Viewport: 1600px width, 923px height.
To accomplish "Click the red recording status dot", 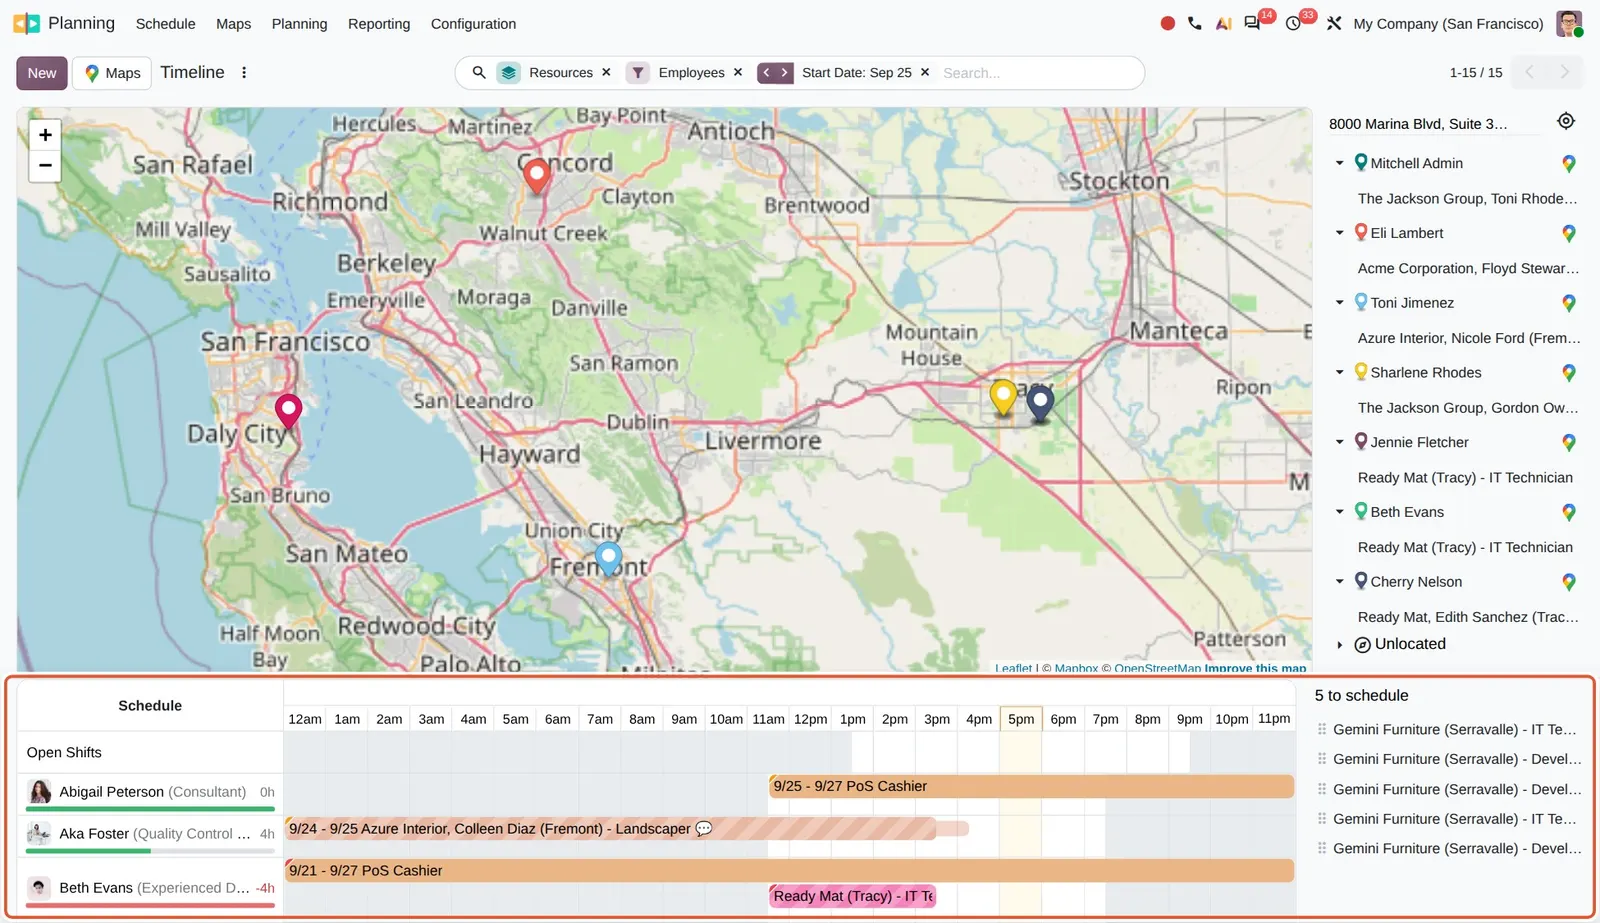I will click(1167, 23).
